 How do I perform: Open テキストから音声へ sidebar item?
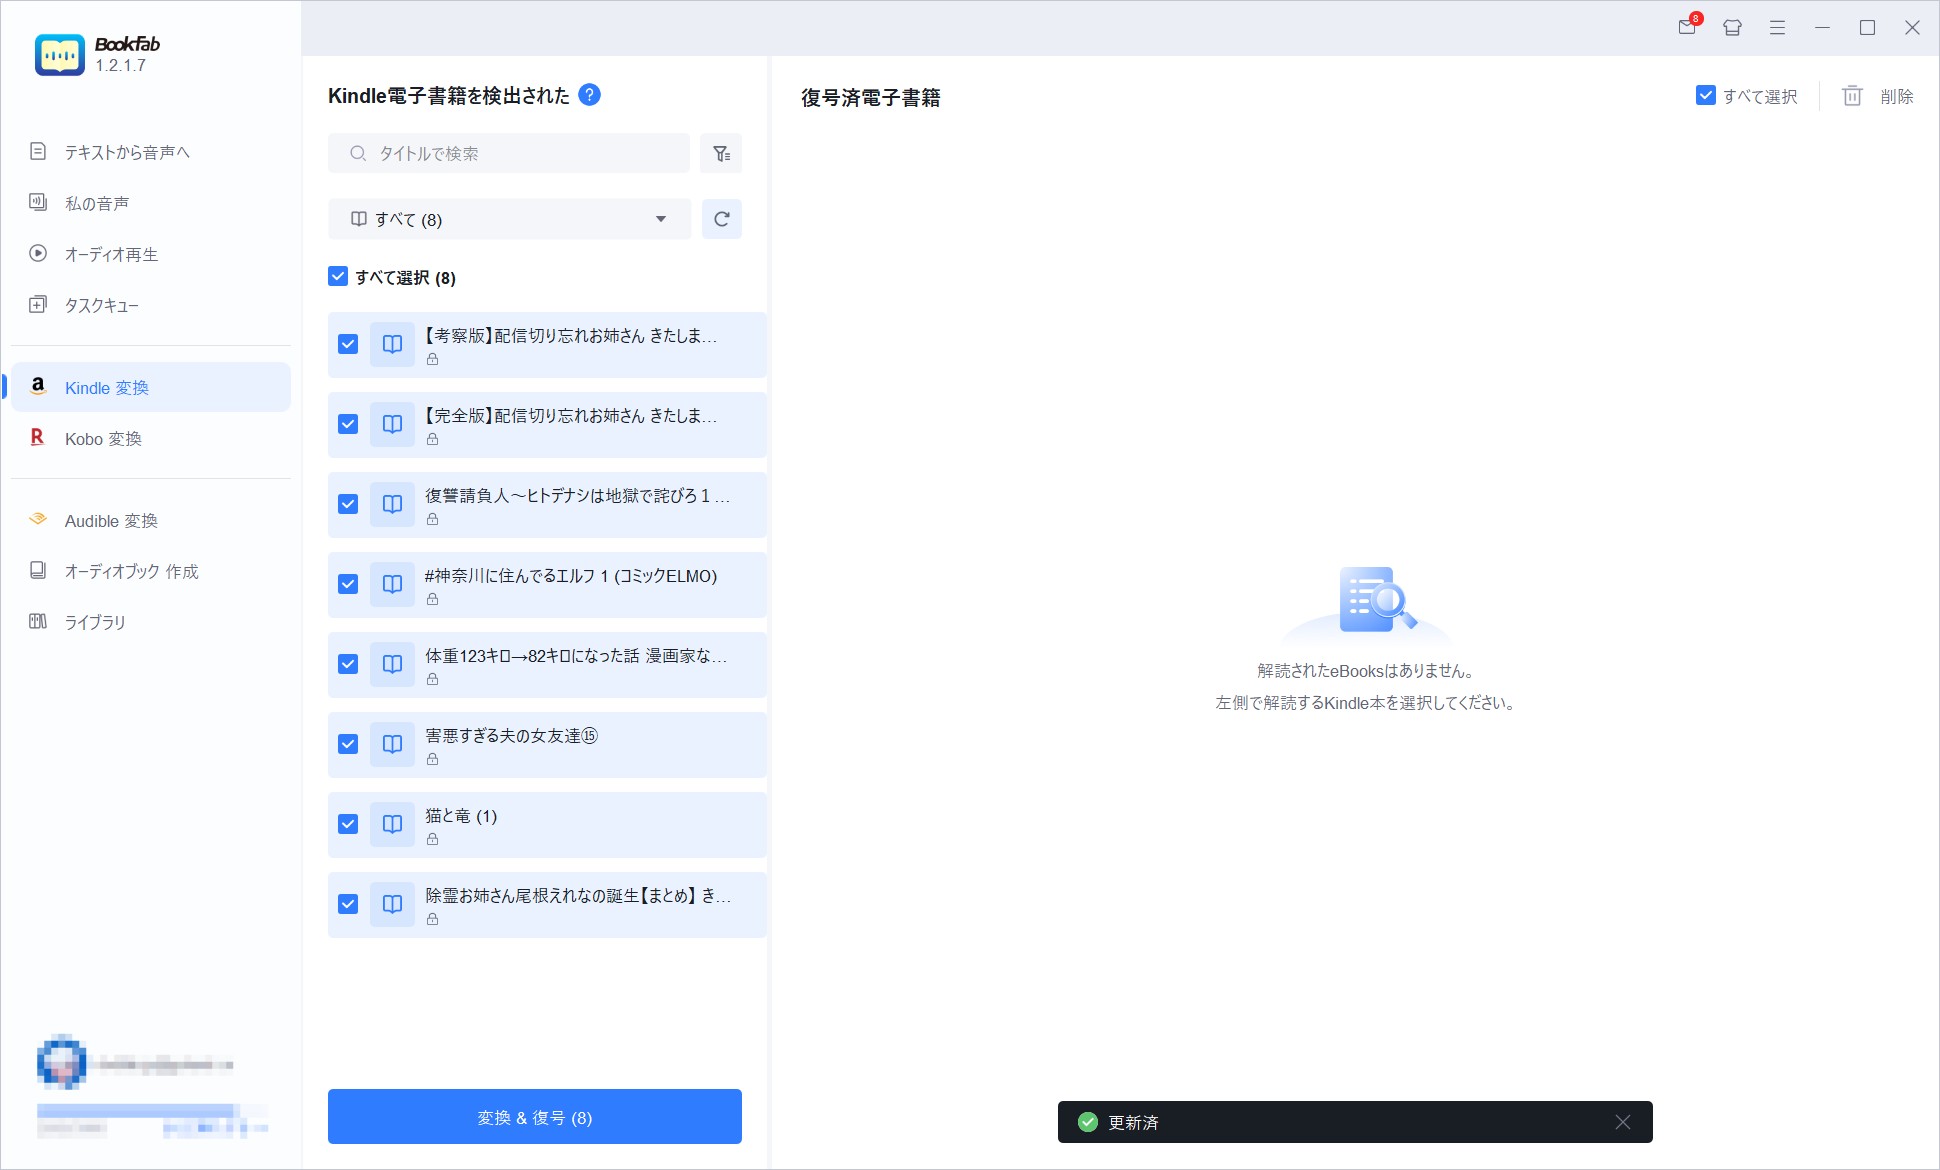coord(127,152)
